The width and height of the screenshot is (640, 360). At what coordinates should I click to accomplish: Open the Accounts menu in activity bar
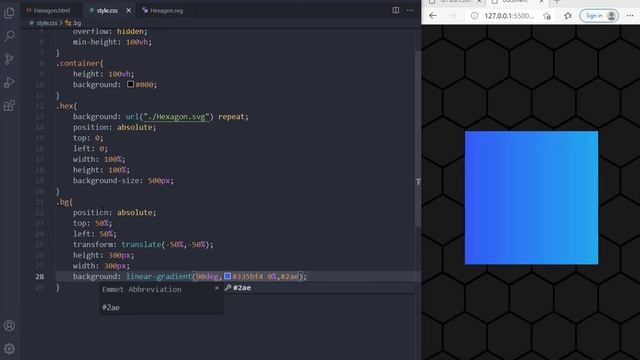click(x=9, y=326)
